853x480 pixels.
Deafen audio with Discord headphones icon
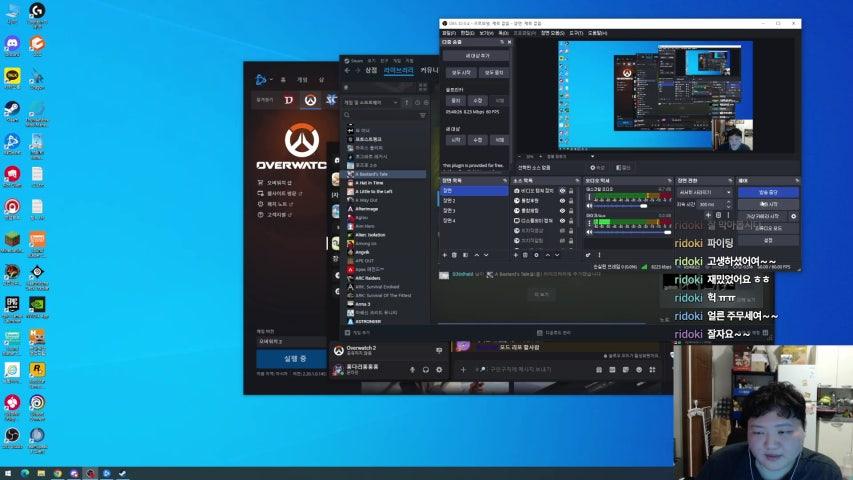click(426, 369)
